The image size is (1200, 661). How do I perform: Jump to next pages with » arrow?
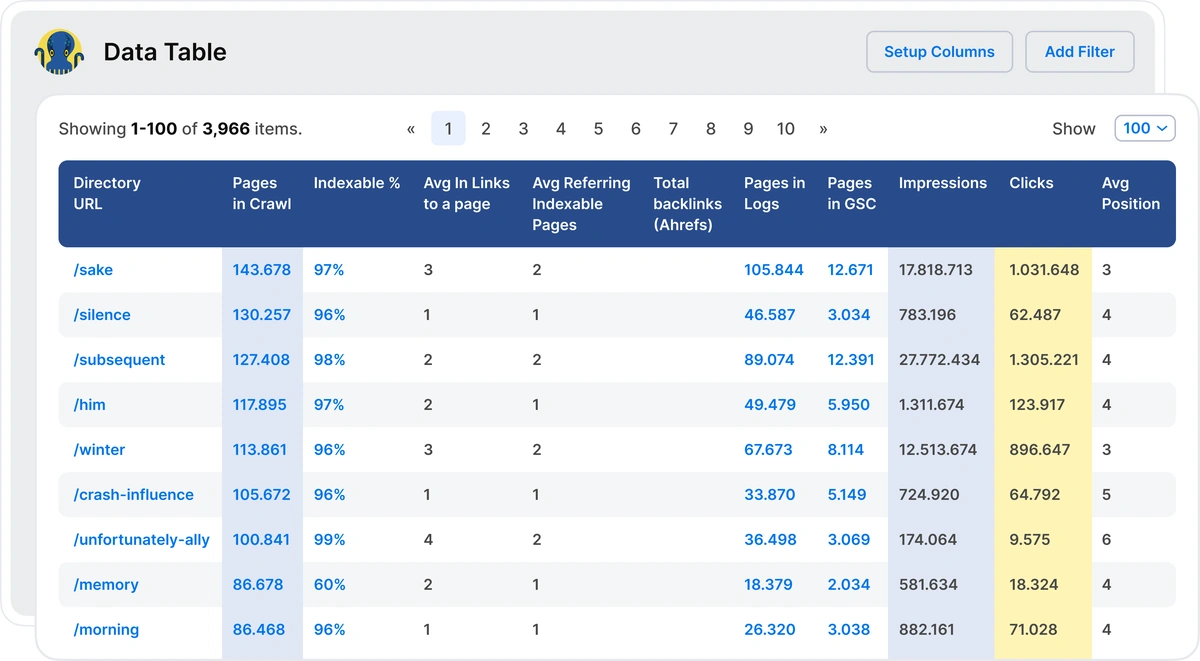pos(823,129)
